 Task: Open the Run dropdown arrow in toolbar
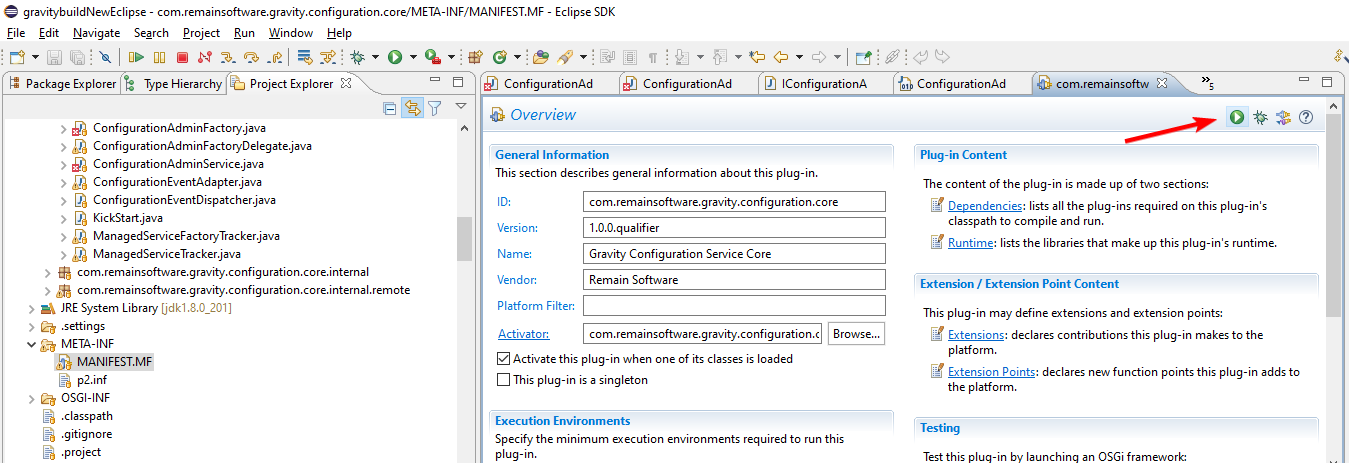pos(413,57)
